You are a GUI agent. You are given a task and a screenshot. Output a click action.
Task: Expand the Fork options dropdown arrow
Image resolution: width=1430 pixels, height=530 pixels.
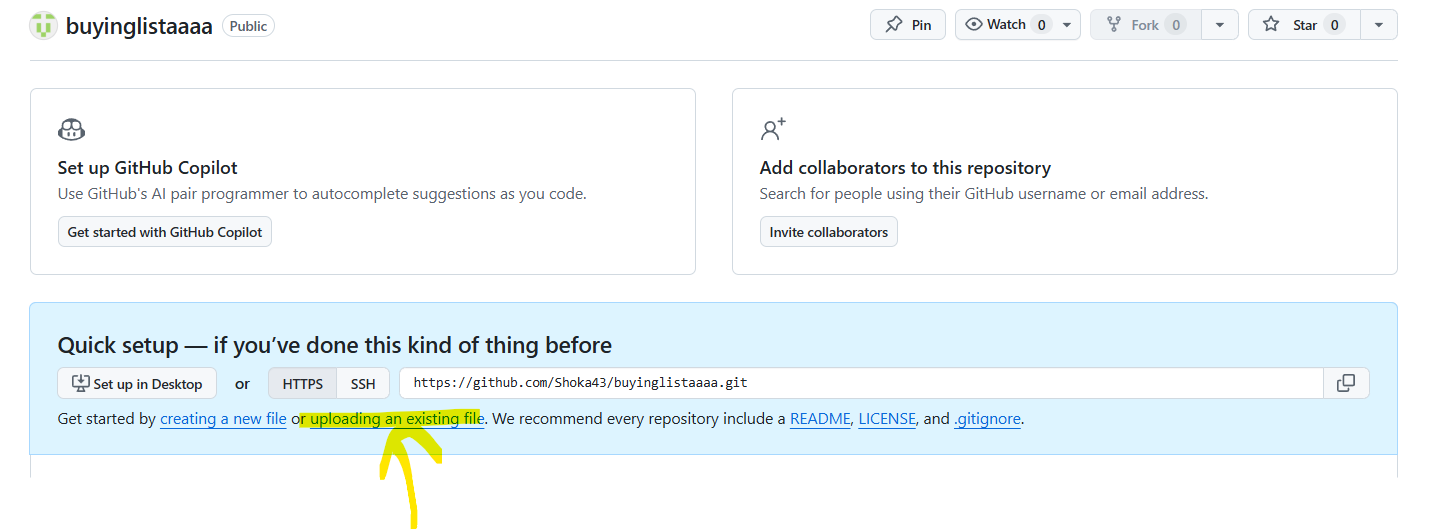tap(1219, 25)
